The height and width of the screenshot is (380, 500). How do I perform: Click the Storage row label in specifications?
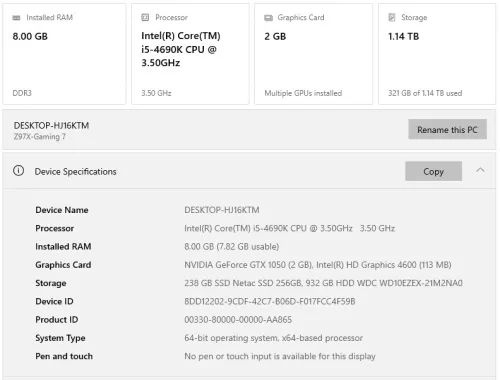(x=51, y=283)
